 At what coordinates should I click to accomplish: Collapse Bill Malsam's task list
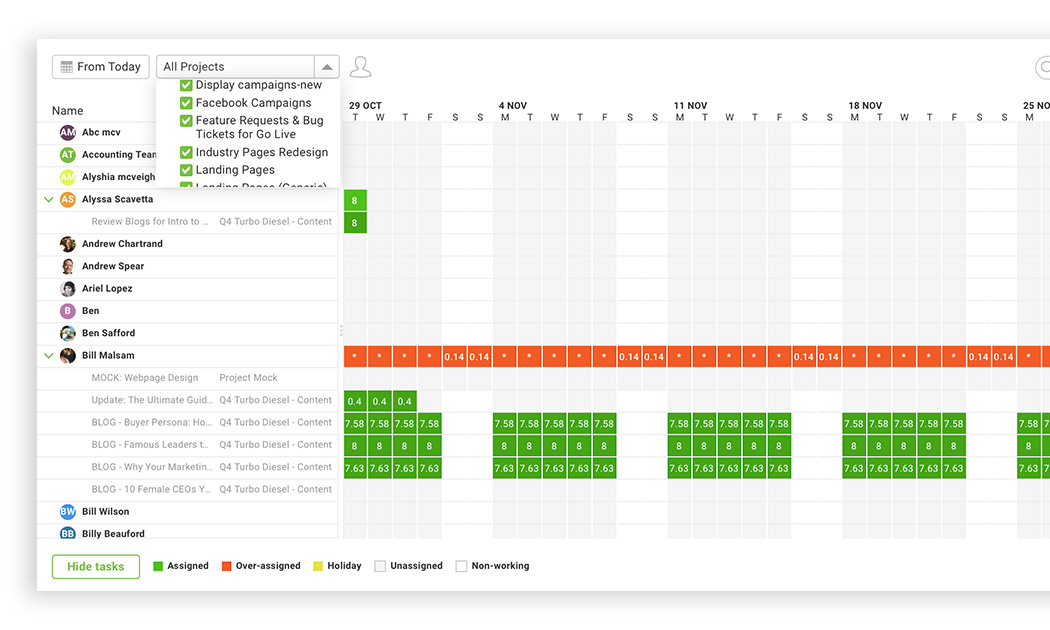pyautogui.click(x=48, y=356)
